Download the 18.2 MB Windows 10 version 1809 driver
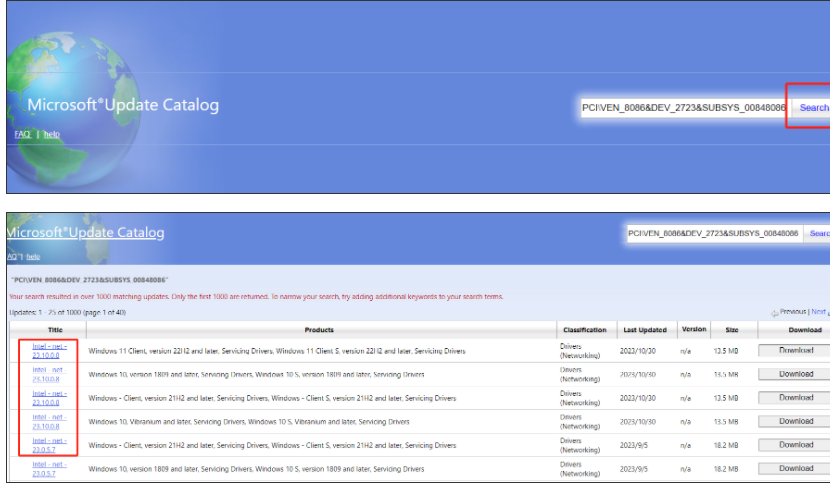Image resolution: width=830 pixels, height=483 pixels. (796, 469)
